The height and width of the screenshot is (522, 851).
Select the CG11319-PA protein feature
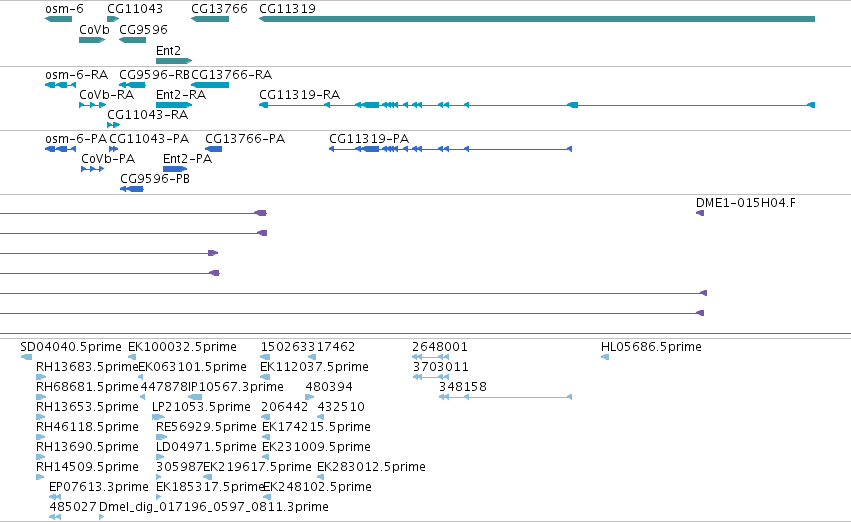[x=450, y=149]
